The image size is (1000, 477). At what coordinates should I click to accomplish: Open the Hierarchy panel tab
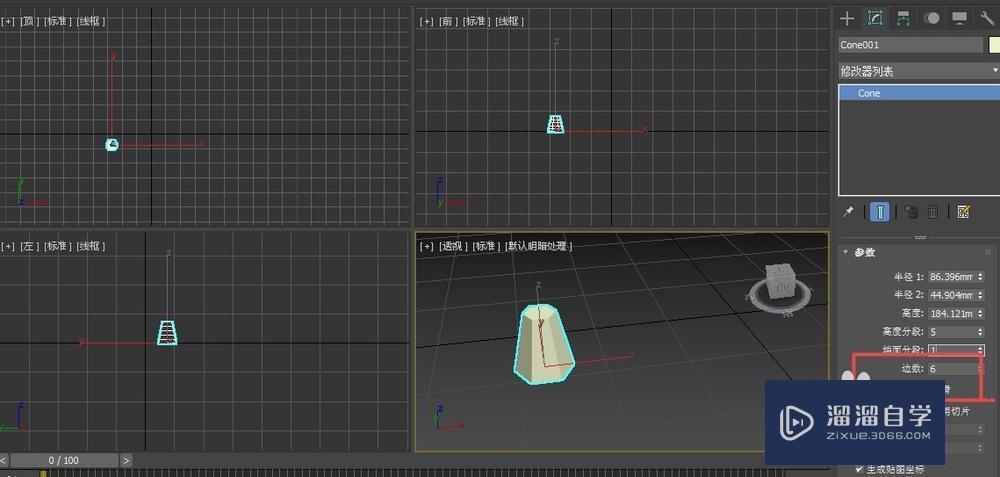point(902,18)
